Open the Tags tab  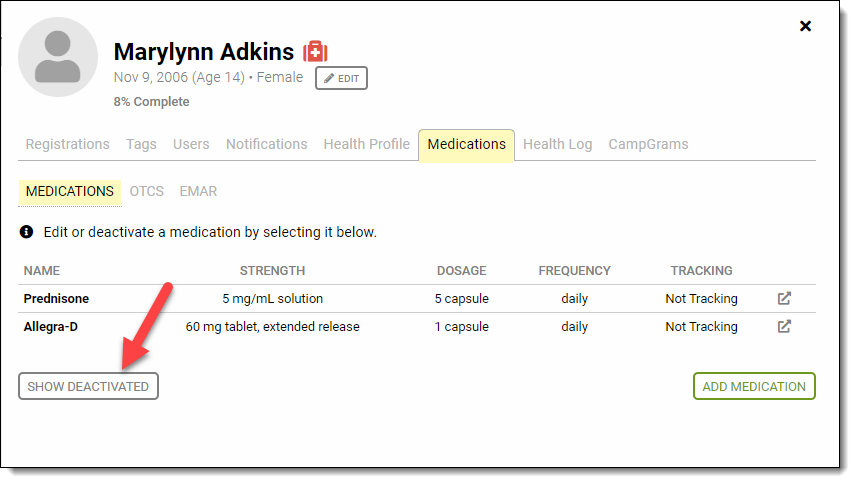coord(141,144)
